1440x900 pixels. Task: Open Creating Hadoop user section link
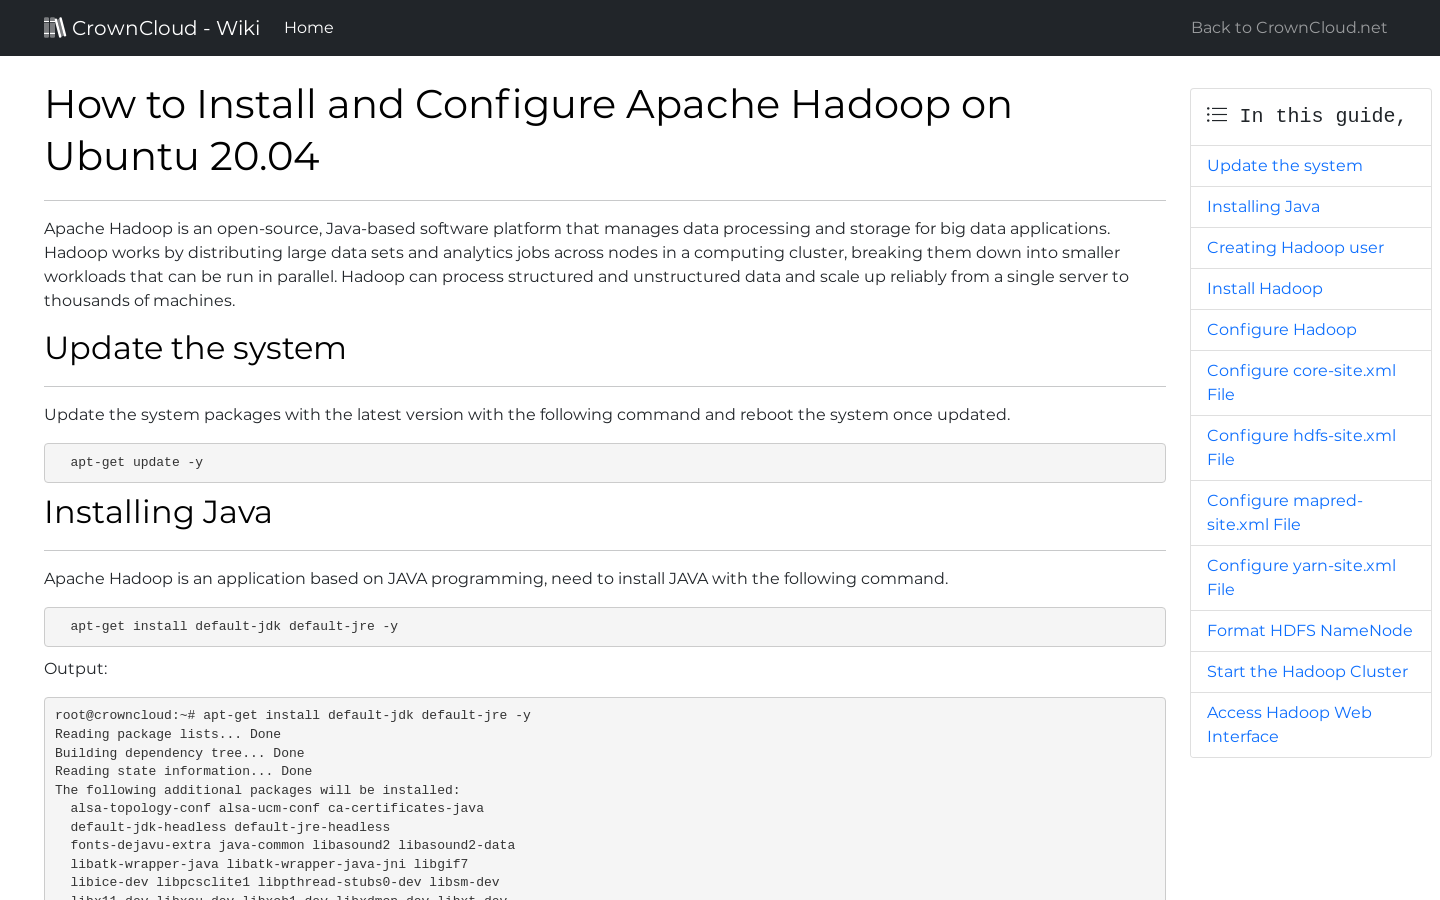point(1295,248)
